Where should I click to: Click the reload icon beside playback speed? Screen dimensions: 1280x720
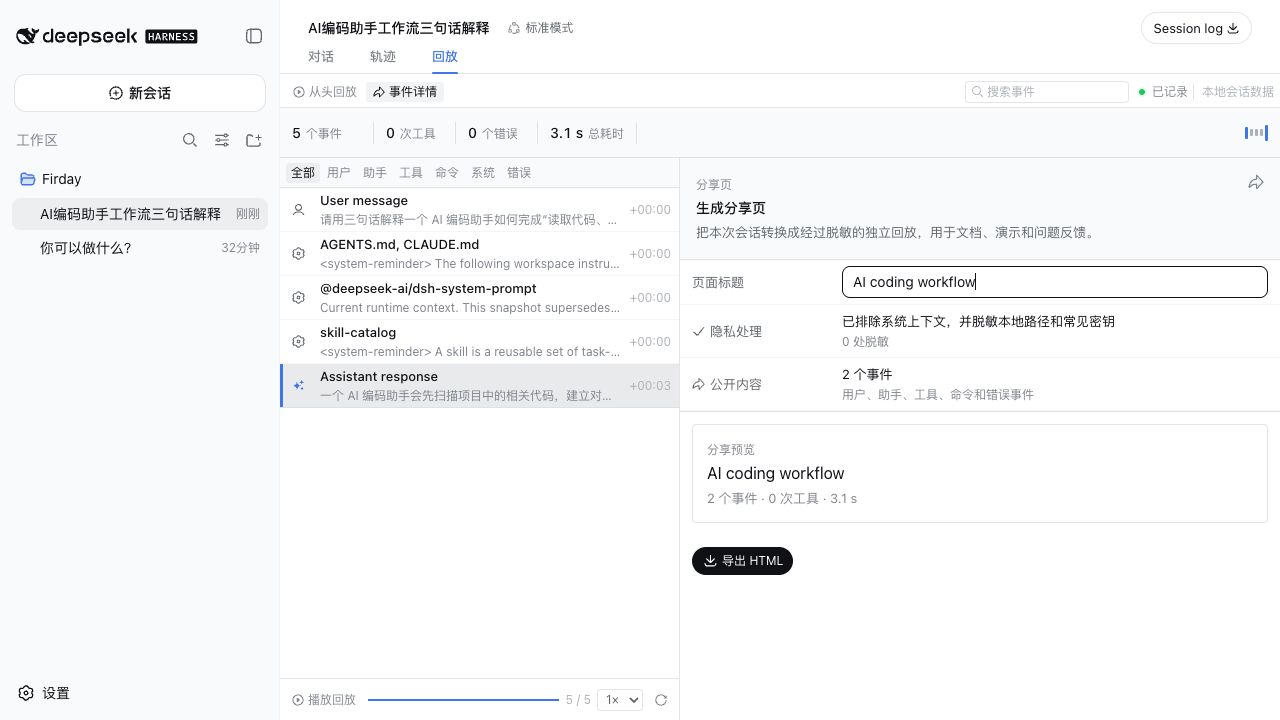(661, 700)
